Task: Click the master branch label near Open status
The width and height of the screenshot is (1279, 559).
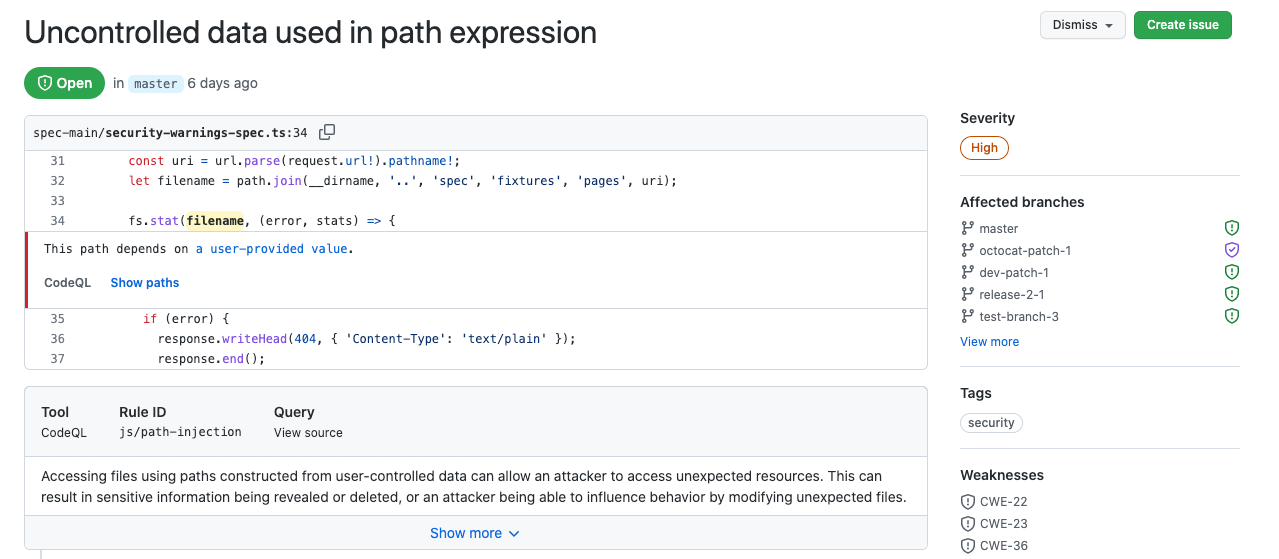Action: click(x=155, y=84)
